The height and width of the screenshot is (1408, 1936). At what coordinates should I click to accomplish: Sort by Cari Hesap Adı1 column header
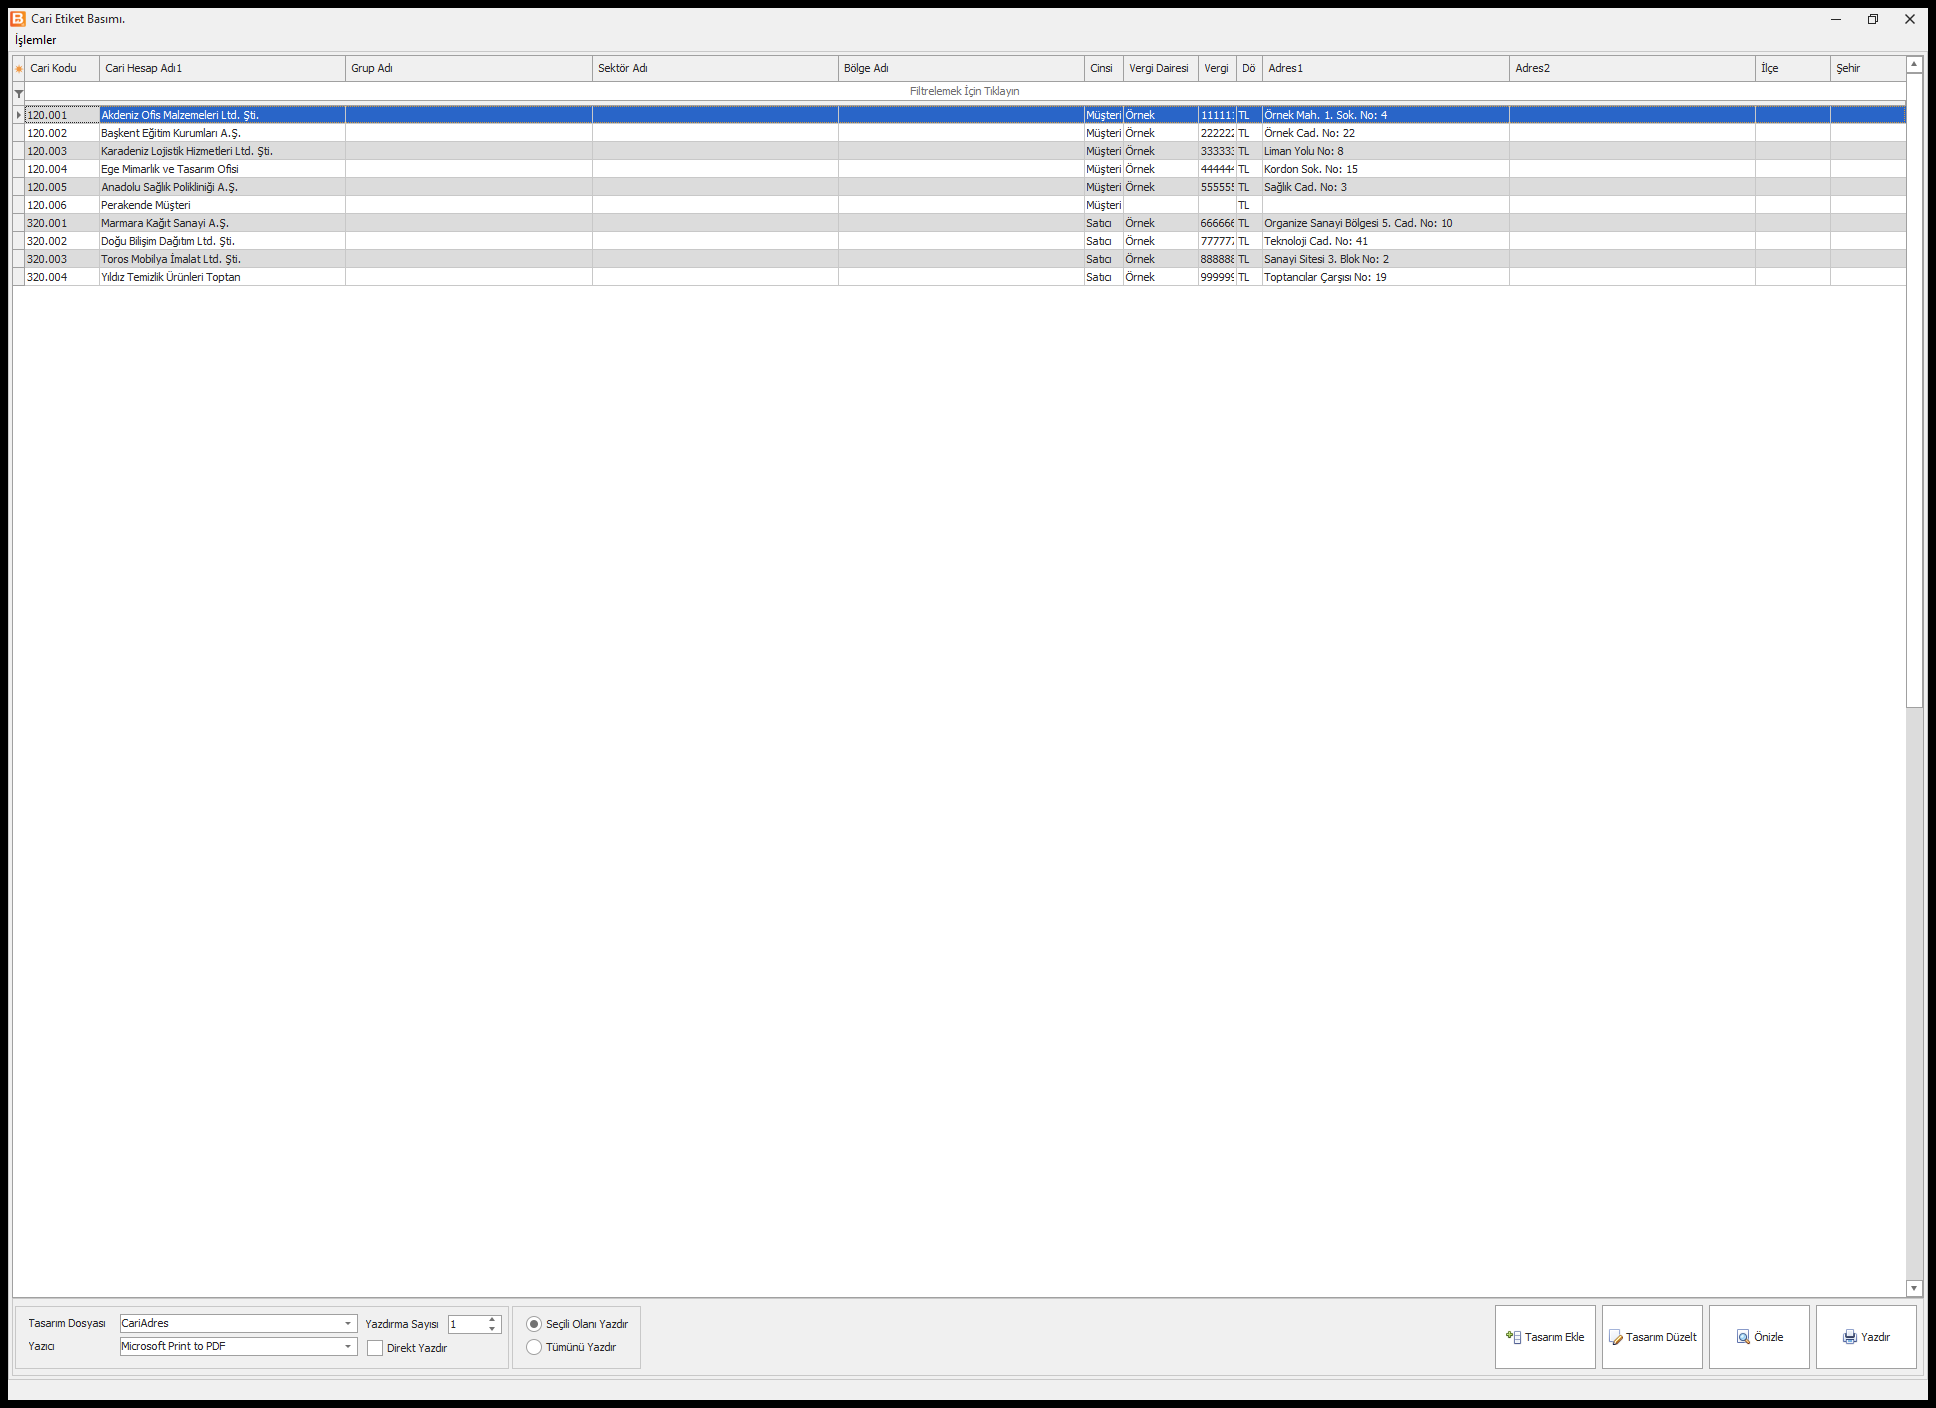pyautogui.click(x=222, y=68)
